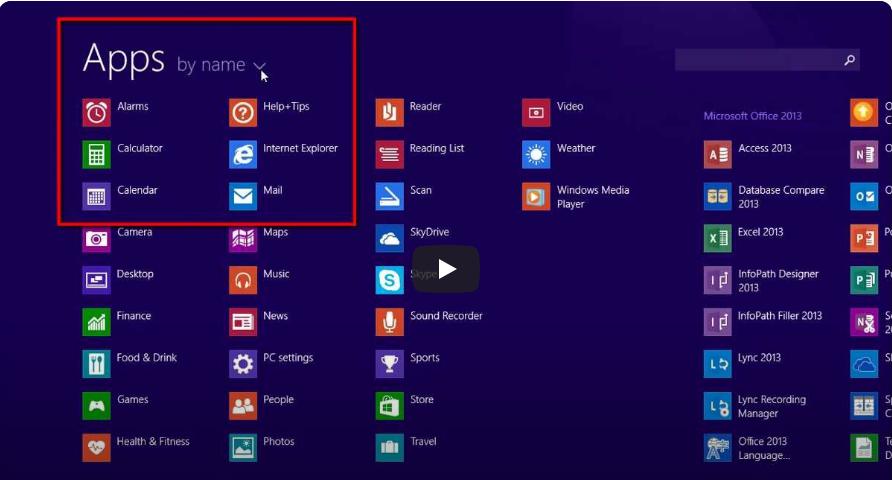Open Office 2013 Language icon
The image size is (892, 480).
coord(717,448)
